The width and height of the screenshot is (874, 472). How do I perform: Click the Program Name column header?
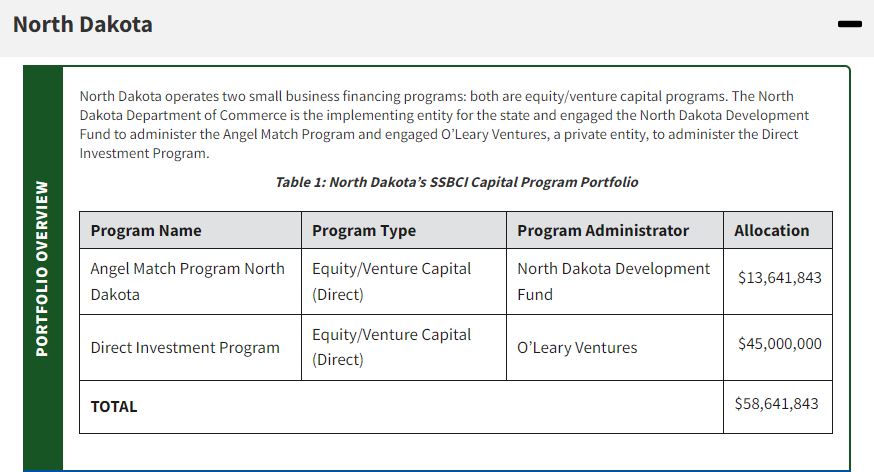191,230
